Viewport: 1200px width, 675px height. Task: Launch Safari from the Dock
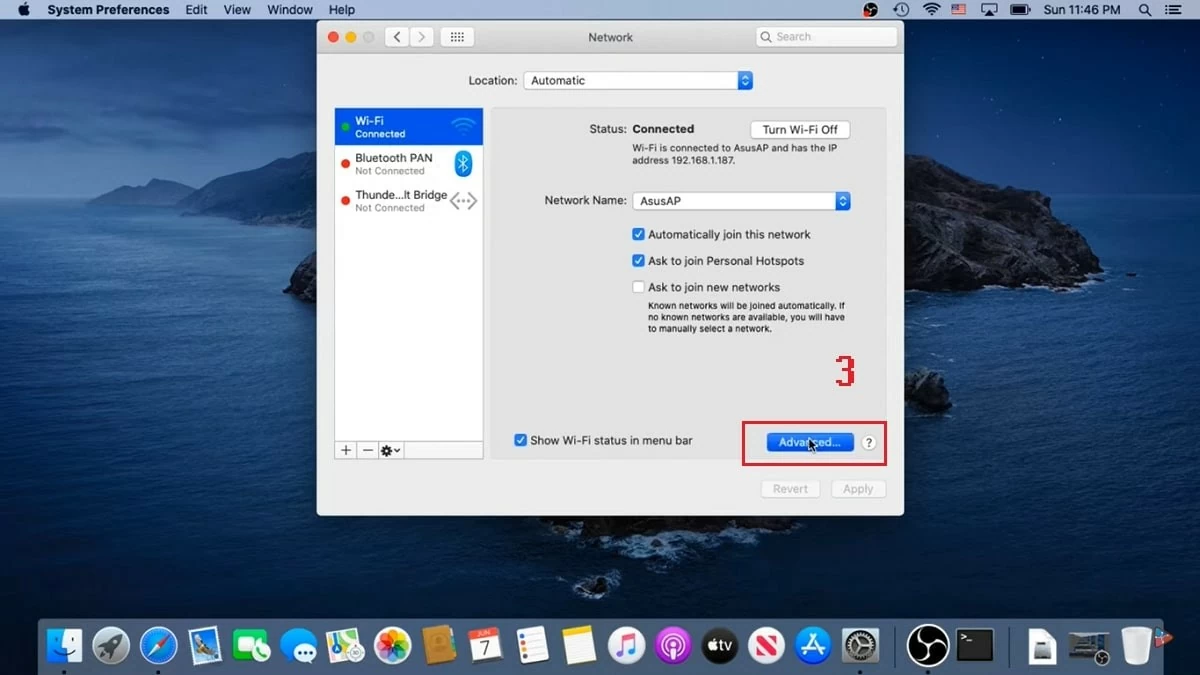pos(158,646)
